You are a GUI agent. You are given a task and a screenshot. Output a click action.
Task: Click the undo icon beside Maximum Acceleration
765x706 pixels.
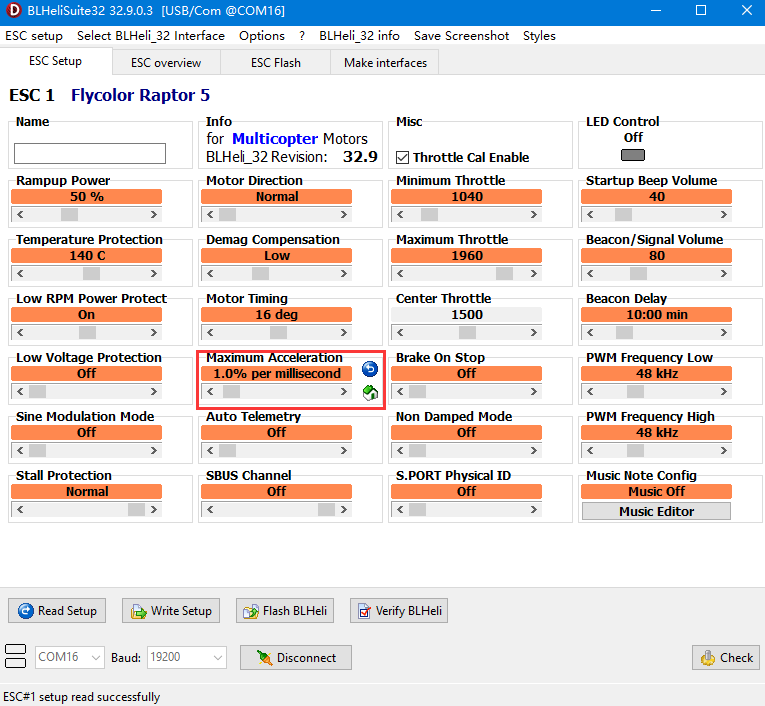[x=369, y=369]
